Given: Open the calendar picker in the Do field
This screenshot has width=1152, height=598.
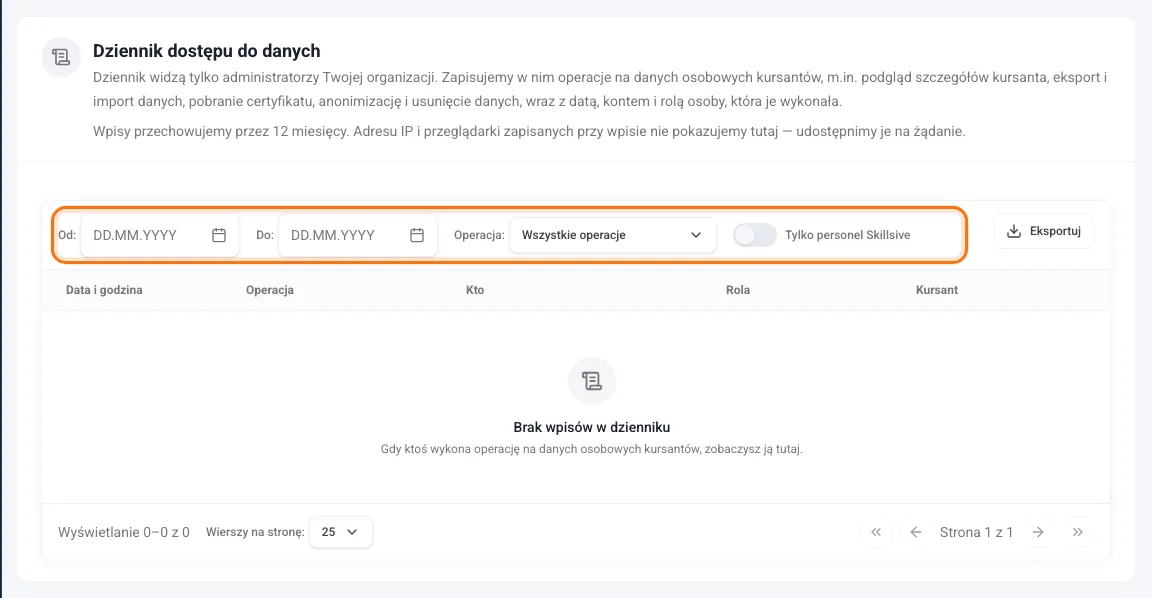Looking at the screenshot, I should [417, 235].
